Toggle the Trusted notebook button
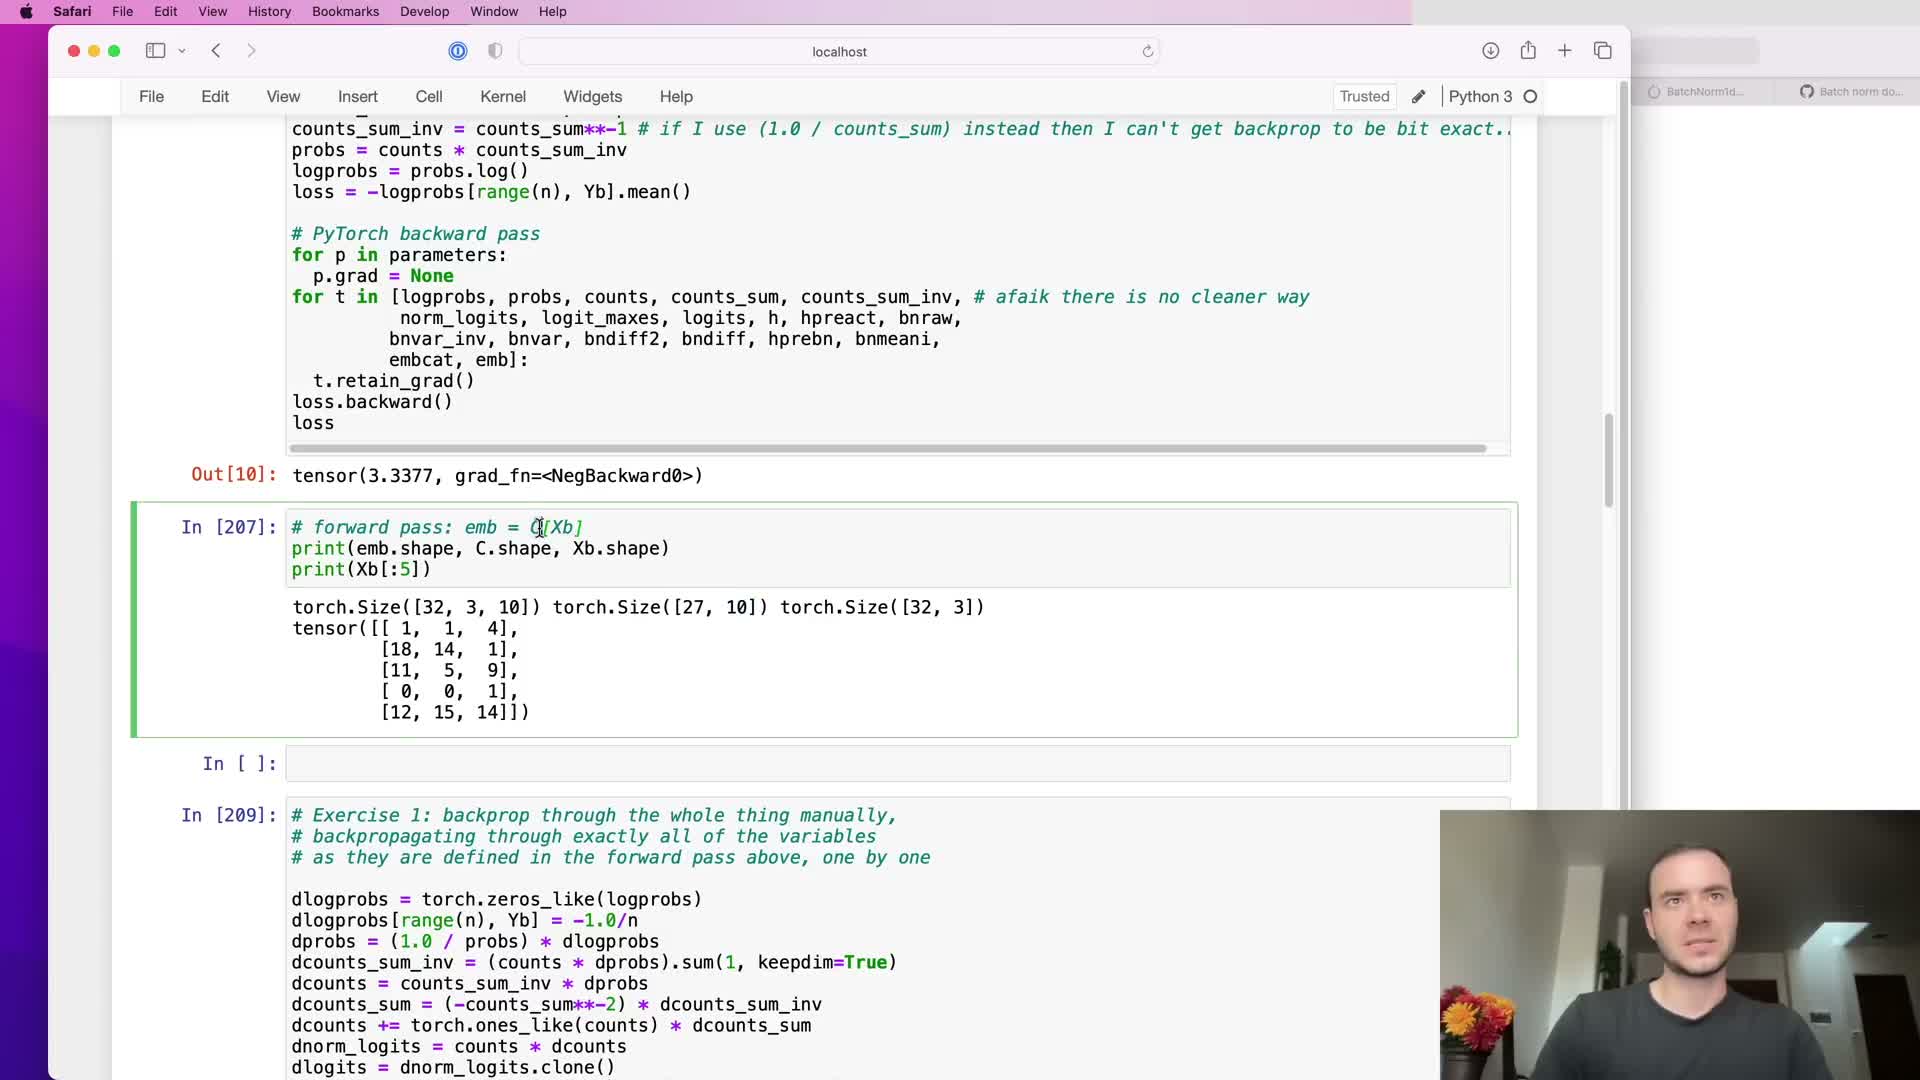The image size is (1920, 1080). [1364, 97]
